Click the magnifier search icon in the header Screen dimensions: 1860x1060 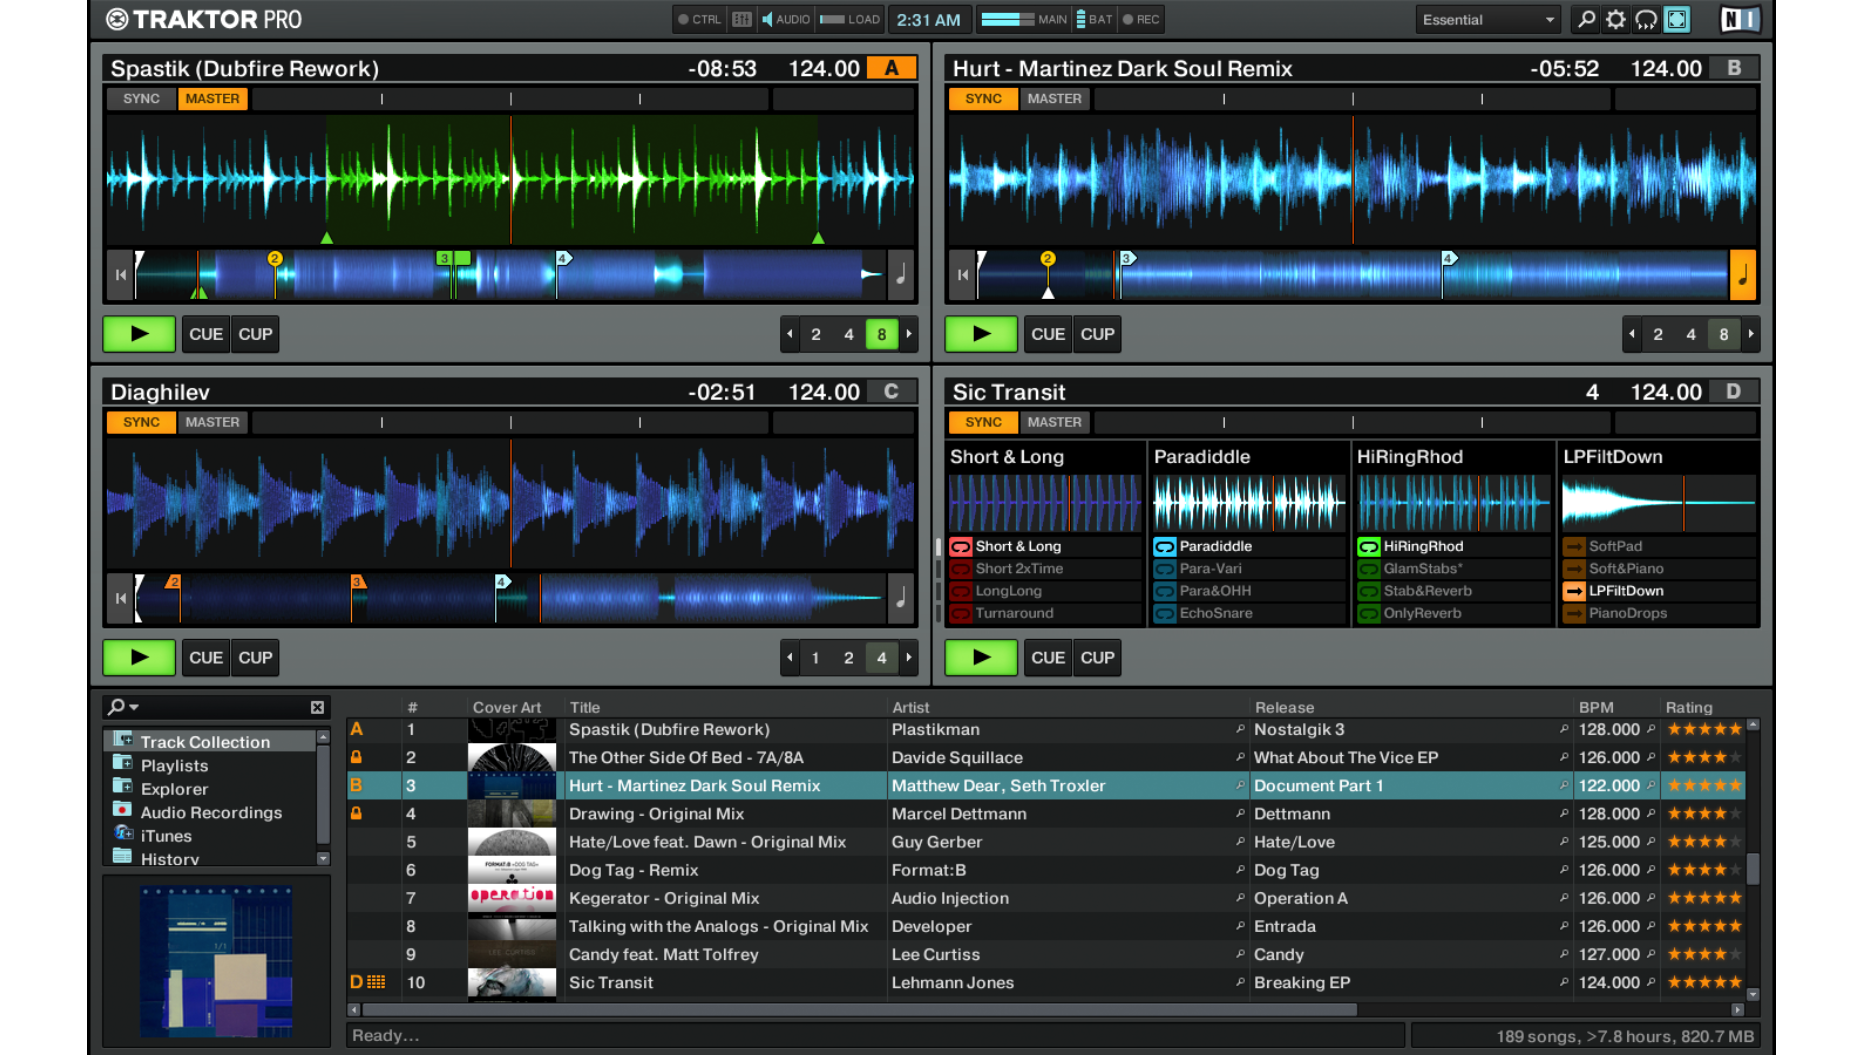click(x=1585, y=19)
